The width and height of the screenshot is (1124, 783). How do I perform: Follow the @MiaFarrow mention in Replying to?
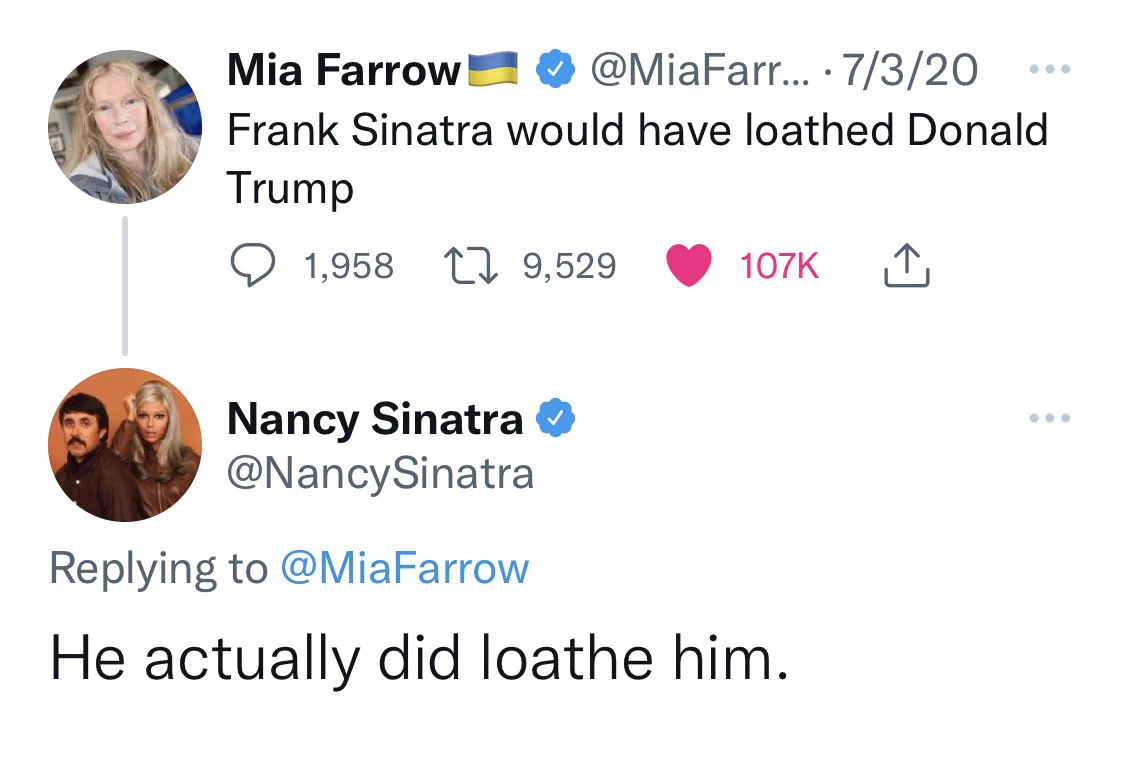(405, 569)
